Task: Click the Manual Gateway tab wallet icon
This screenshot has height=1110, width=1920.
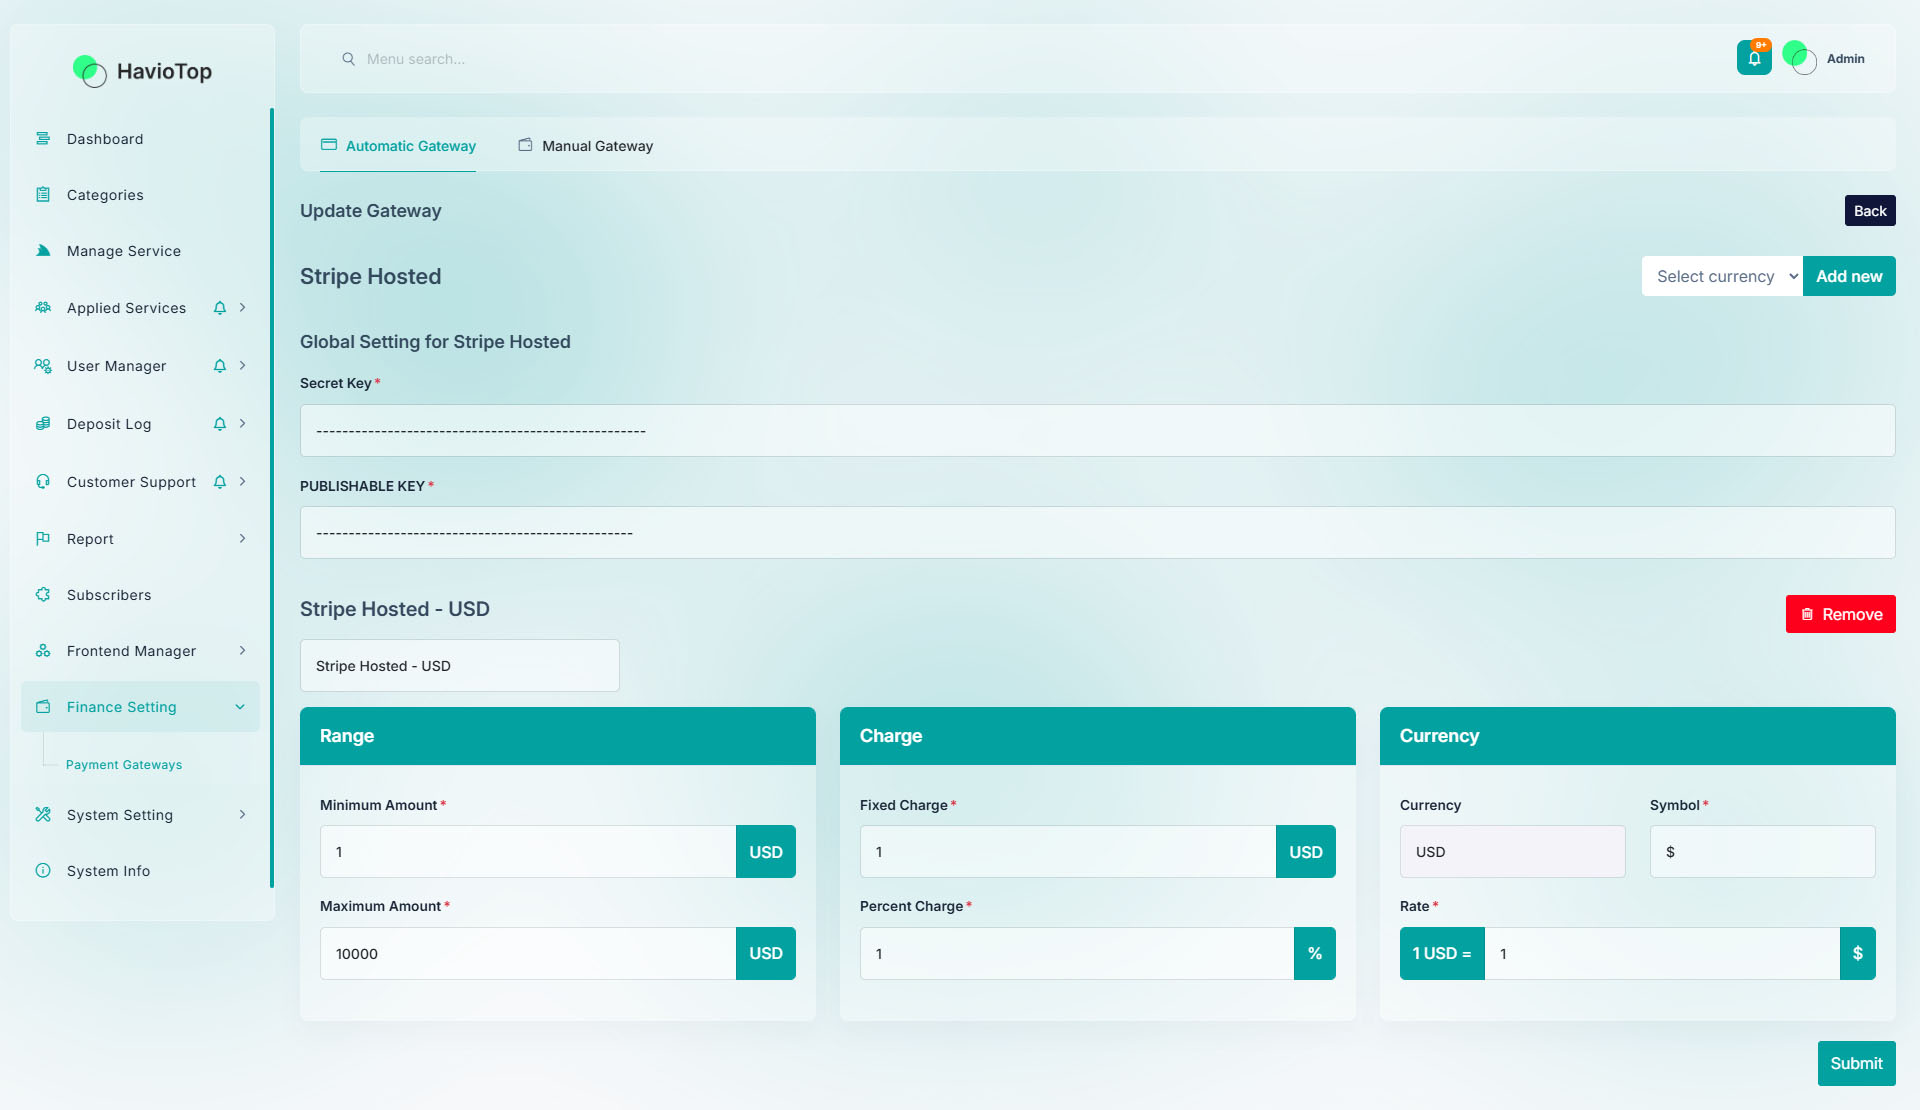Action: [525, 145]
